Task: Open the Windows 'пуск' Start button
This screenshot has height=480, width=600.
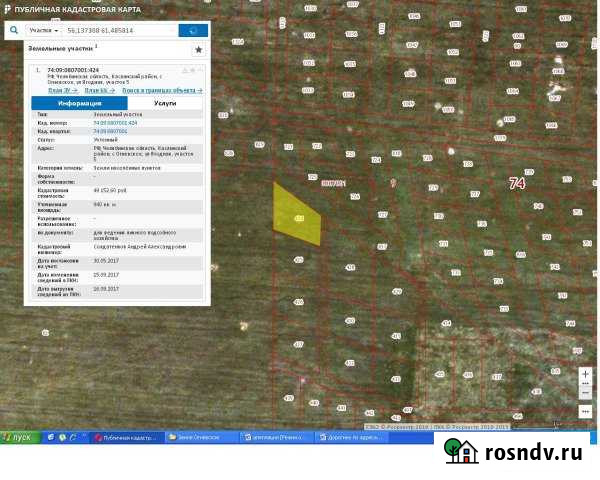Action: click(19, 437)
